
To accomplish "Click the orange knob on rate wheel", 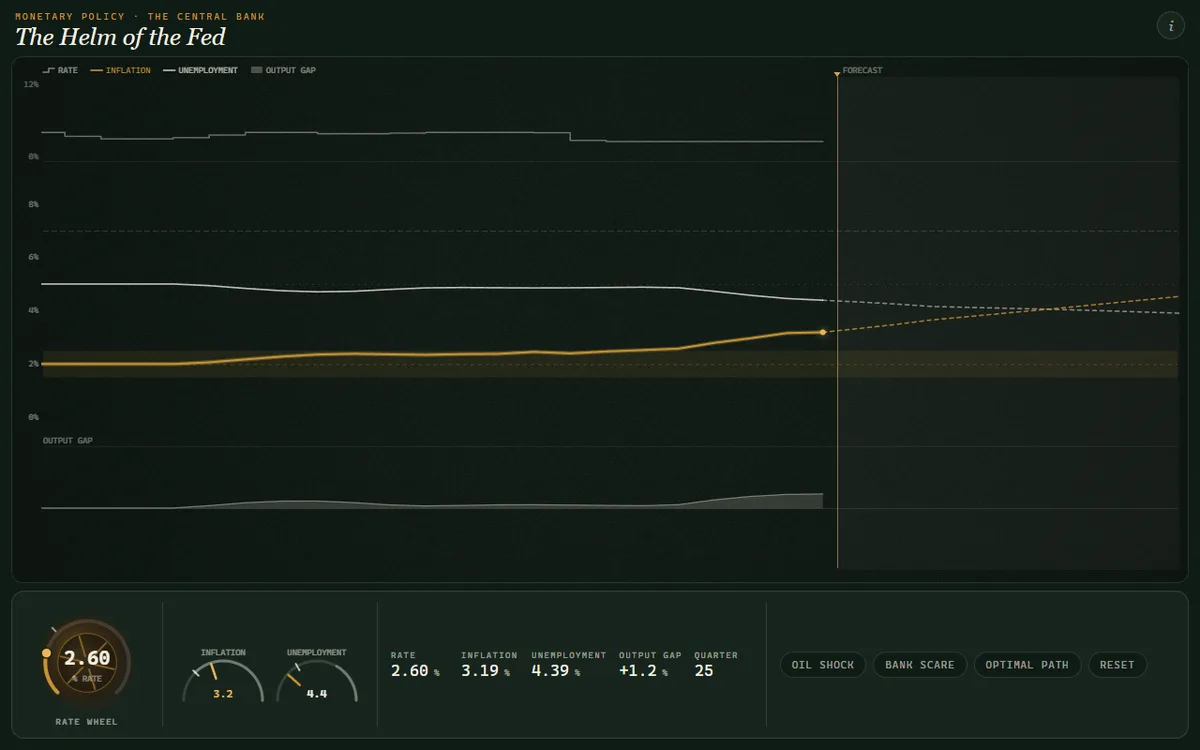I will [46, 653].
